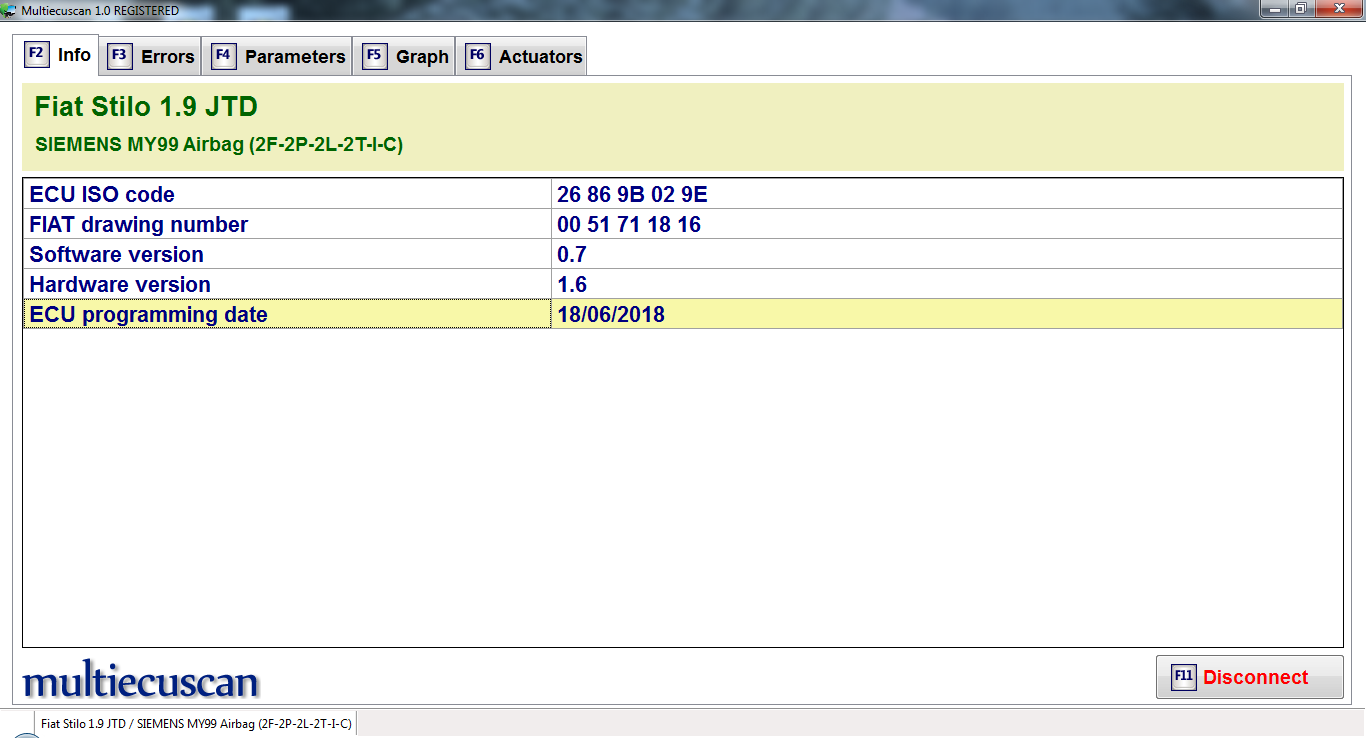Click the multiecuscan logo at bottom left

point(141,682)
